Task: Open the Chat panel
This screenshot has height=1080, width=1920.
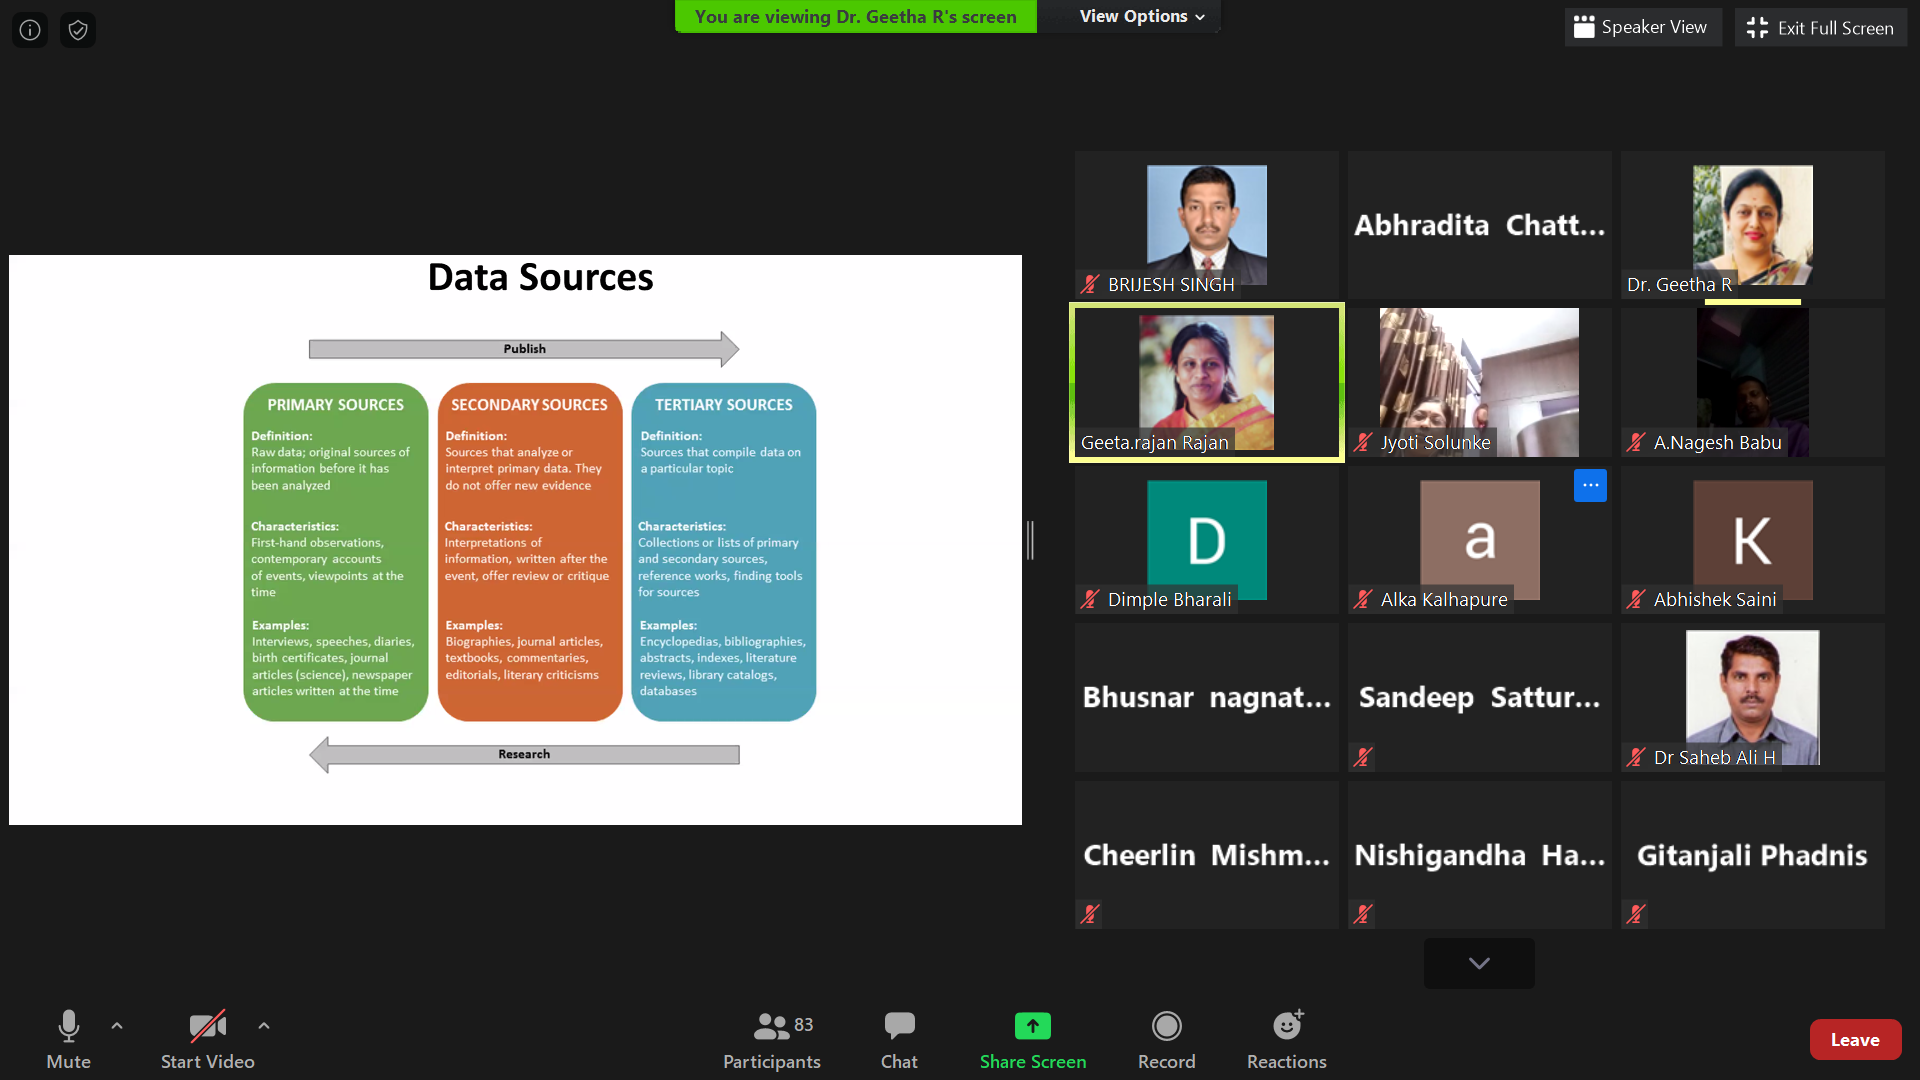Action: pyautogui.click(x=898, y=1039)
